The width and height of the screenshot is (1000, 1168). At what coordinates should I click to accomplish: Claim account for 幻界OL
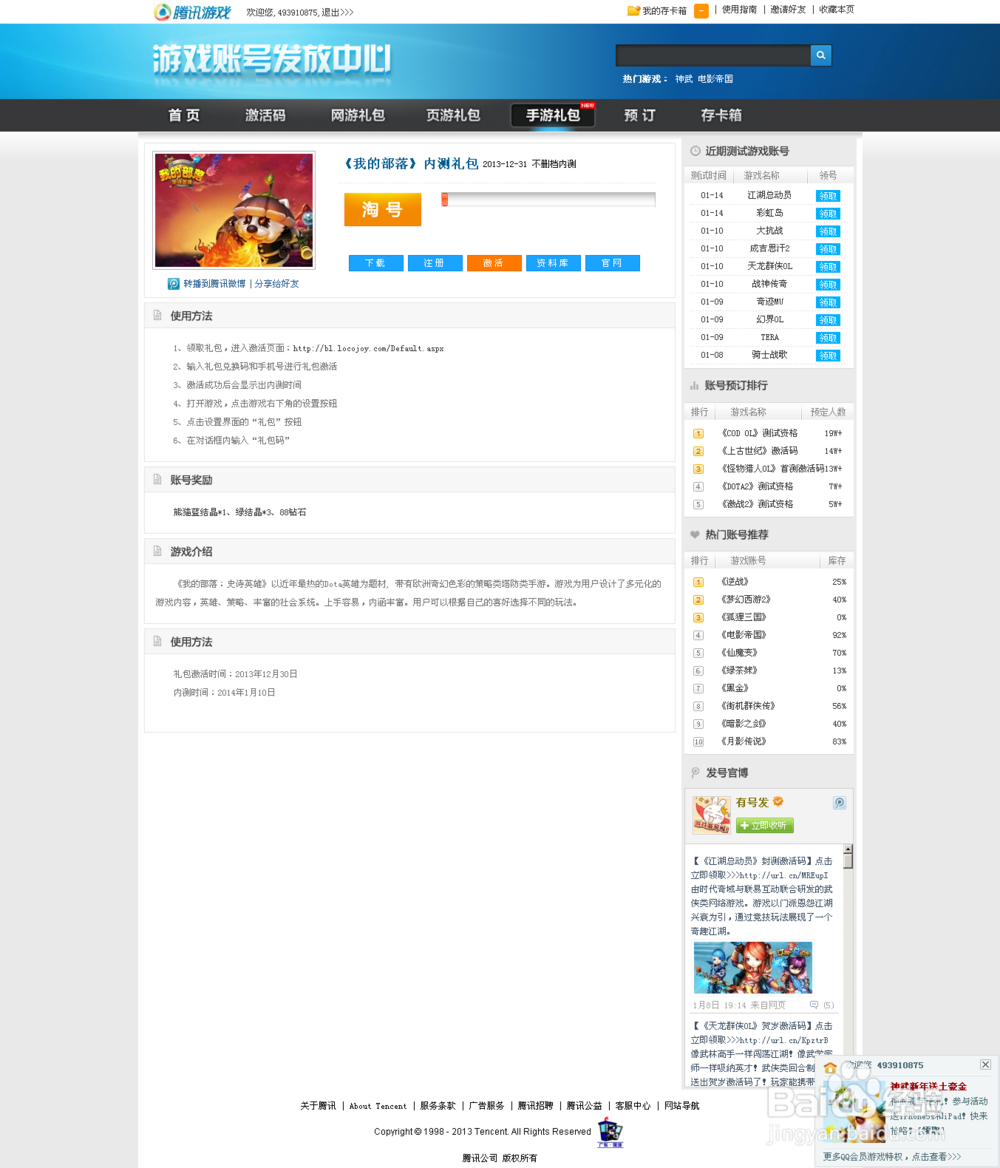click(827, 320)
